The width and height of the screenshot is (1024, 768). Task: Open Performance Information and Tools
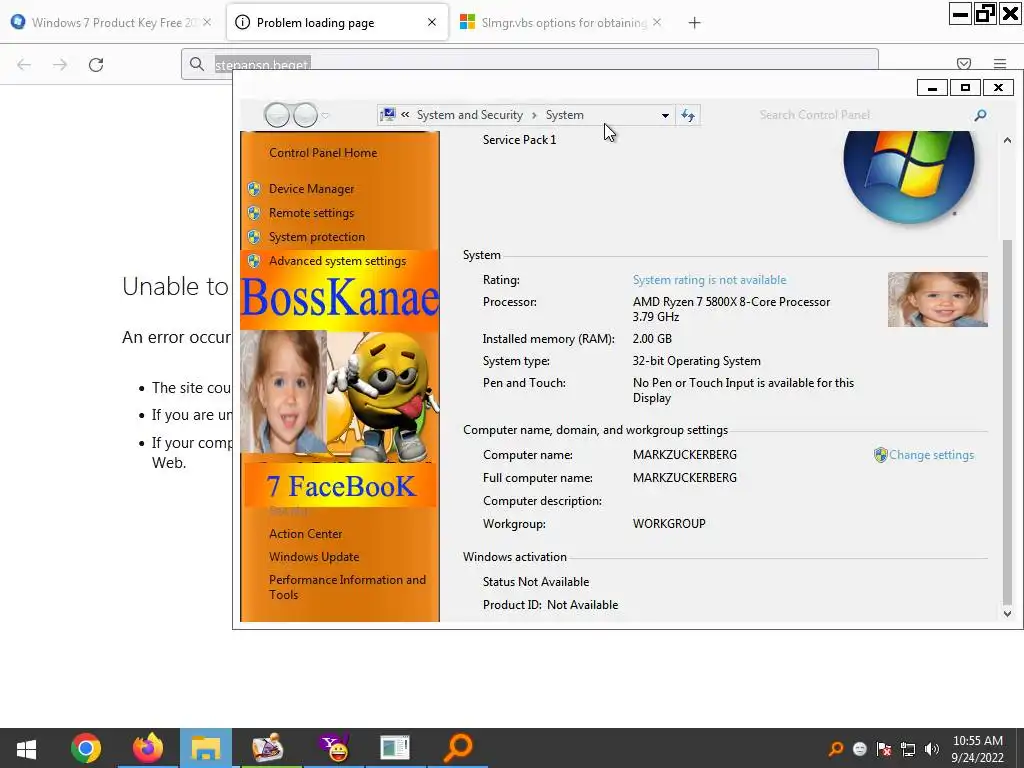(347, 587)
